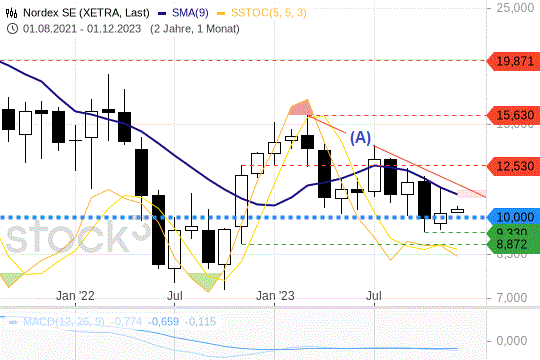Select the blue 10,000 price label

point(513,217)
